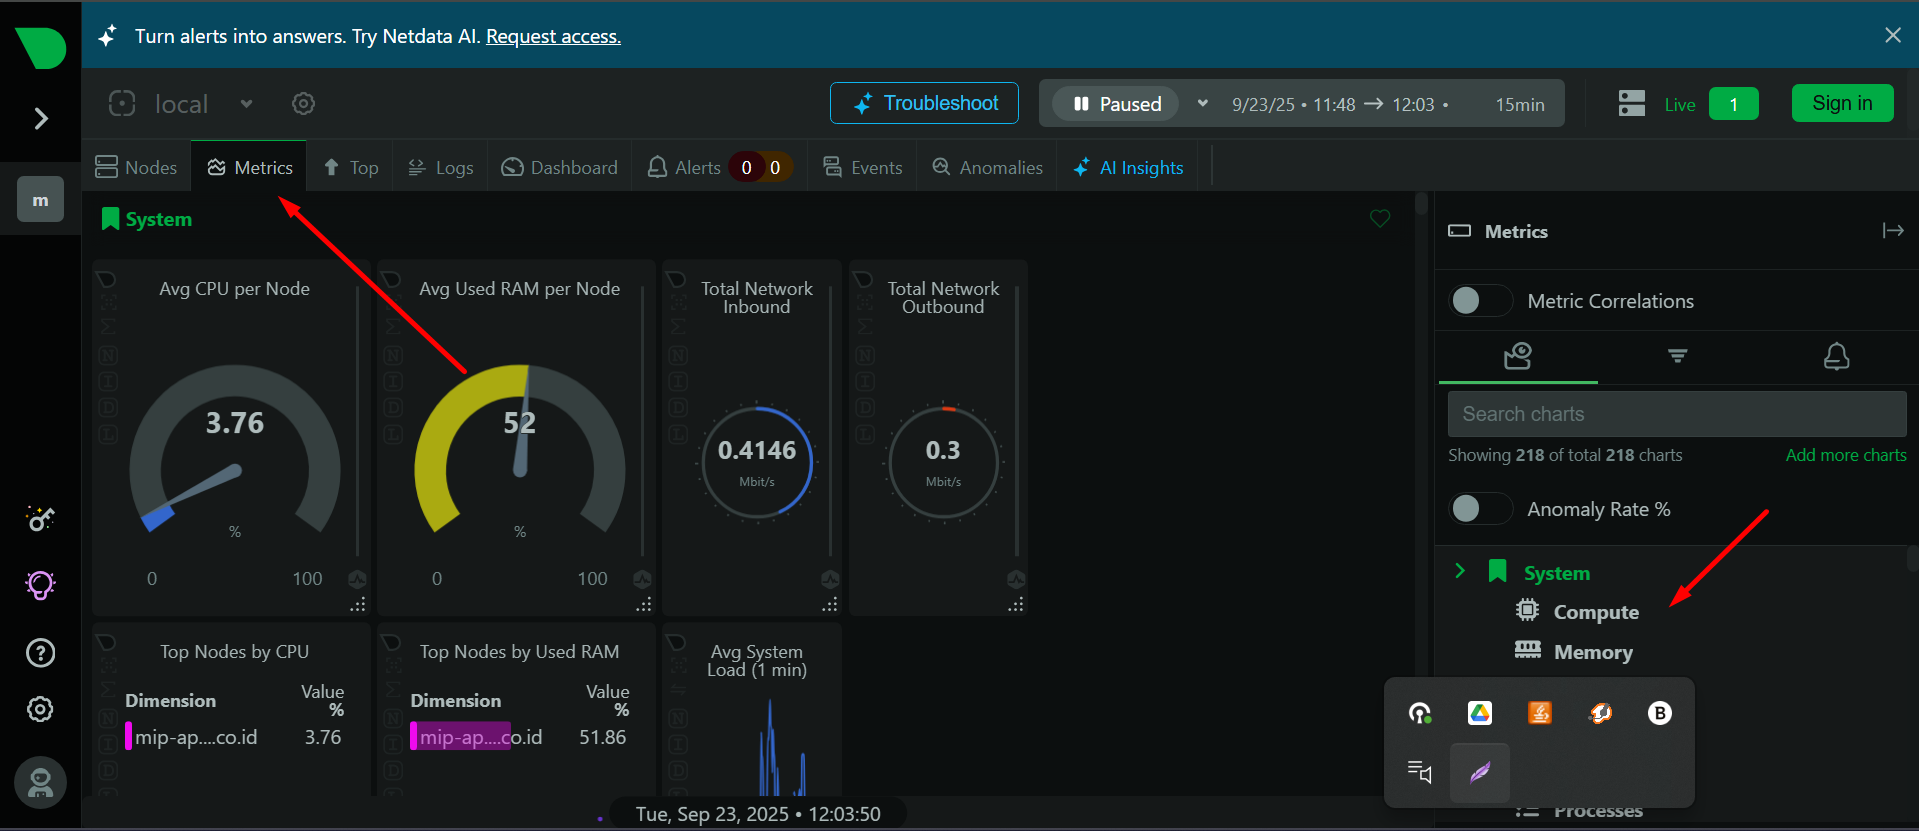The height and width of the screenshot is (831, 1919).
Task: Open the filter icon panel tab
Action: (x=1677, y=356)
